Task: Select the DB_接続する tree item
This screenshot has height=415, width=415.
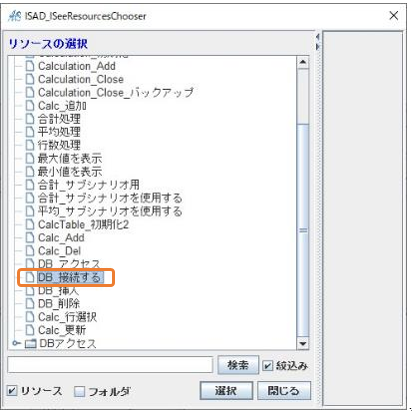Action: pyautogui.click(x=69, y=277)
